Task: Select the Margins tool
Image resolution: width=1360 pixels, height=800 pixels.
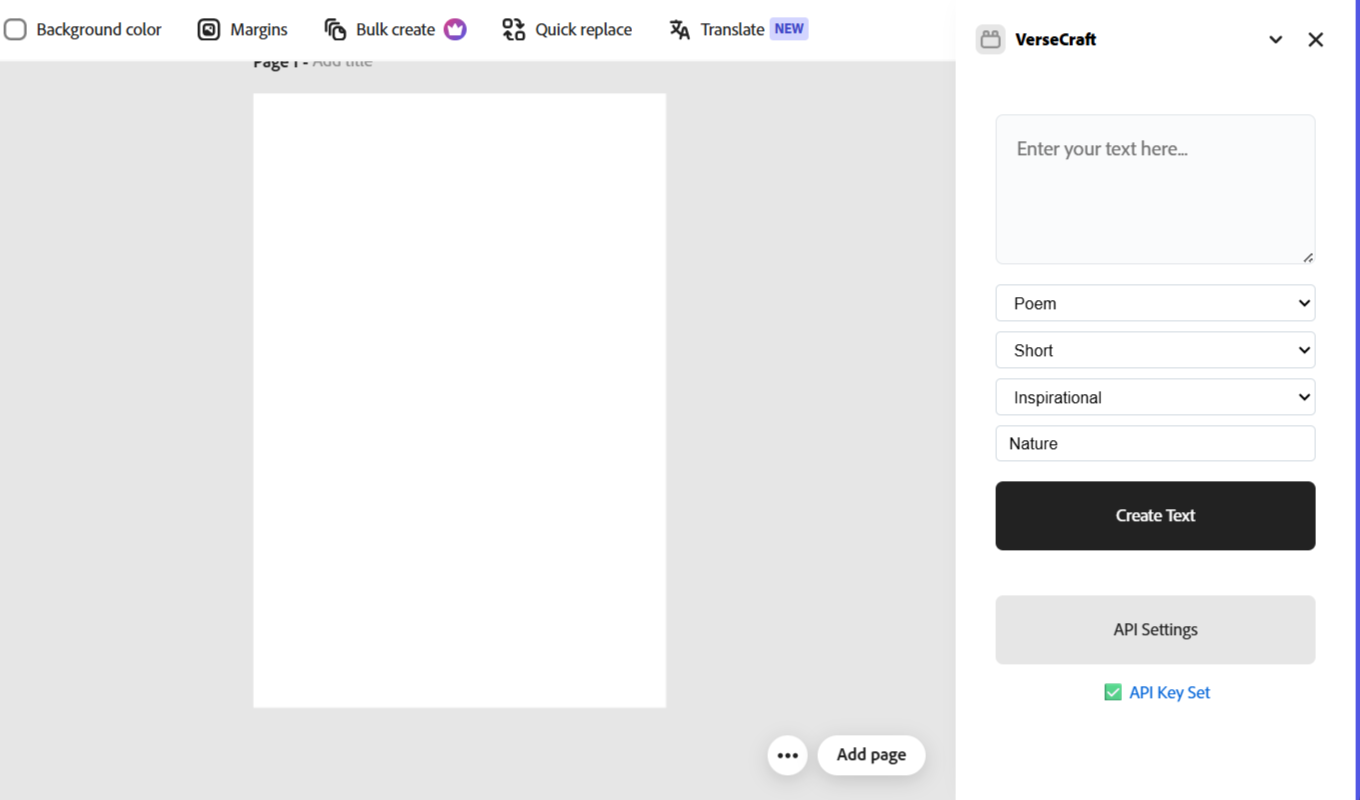Action: click(242, 29)
